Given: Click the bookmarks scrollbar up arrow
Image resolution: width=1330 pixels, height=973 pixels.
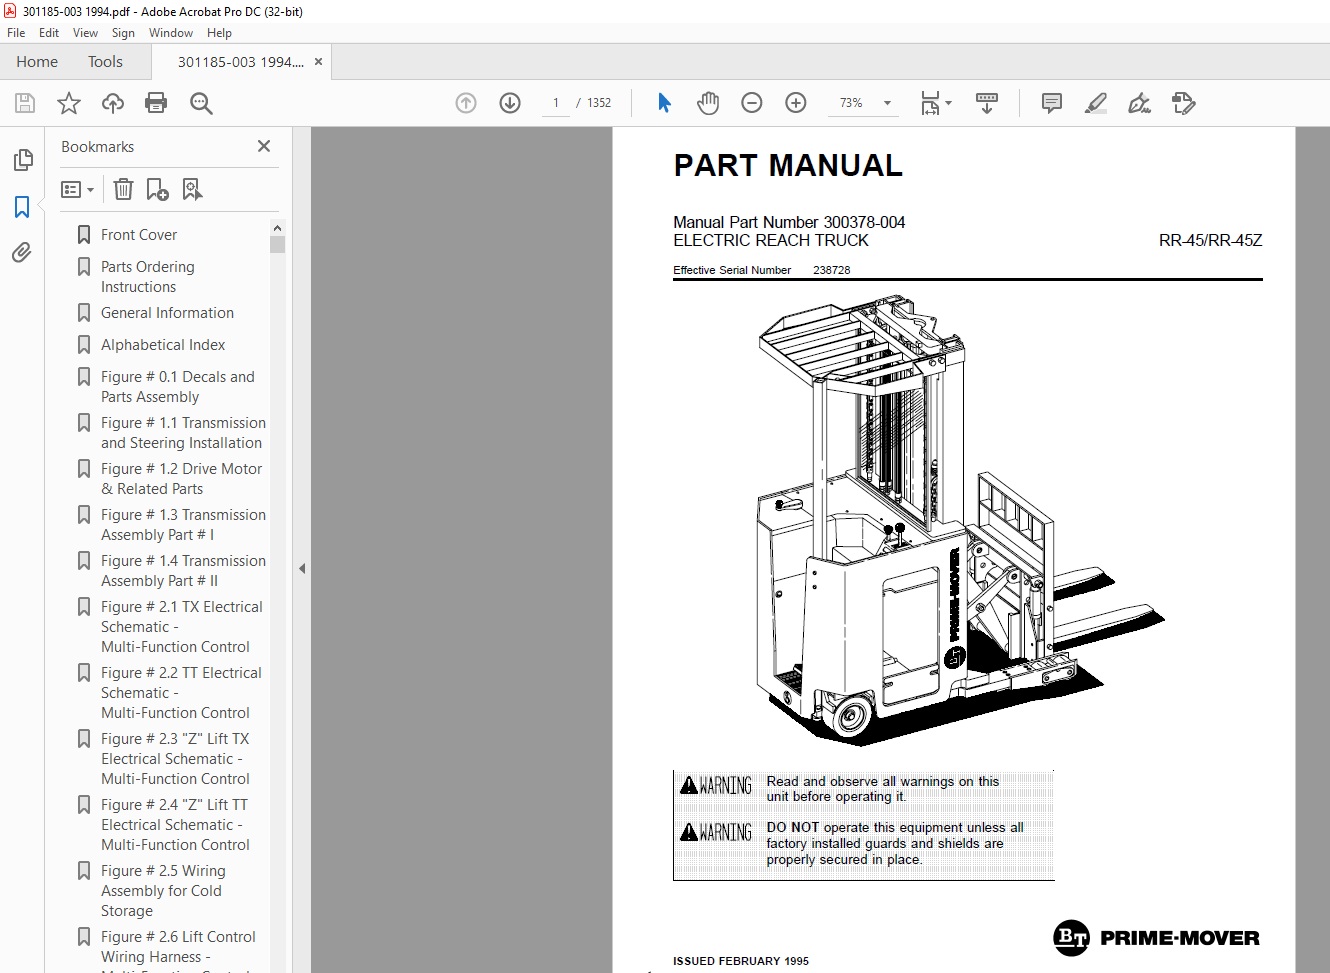Looking at the screenshot, I should 277,228.
